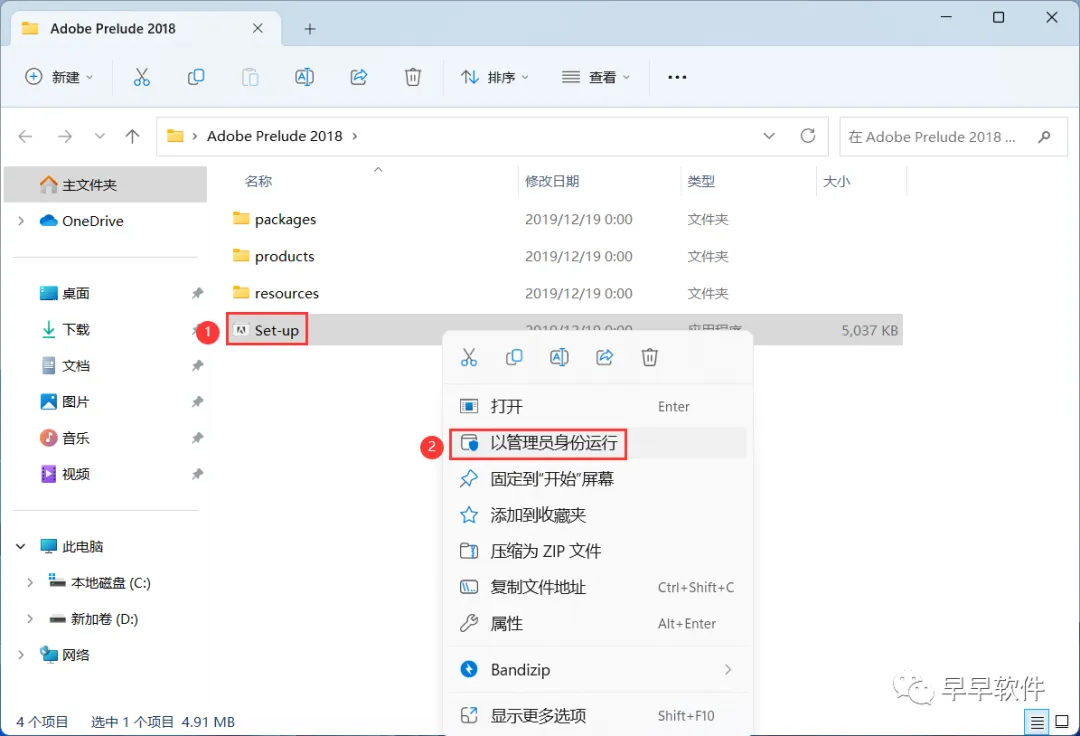Choose 压缩为 ZIP 文件

(x=598, y=551)
